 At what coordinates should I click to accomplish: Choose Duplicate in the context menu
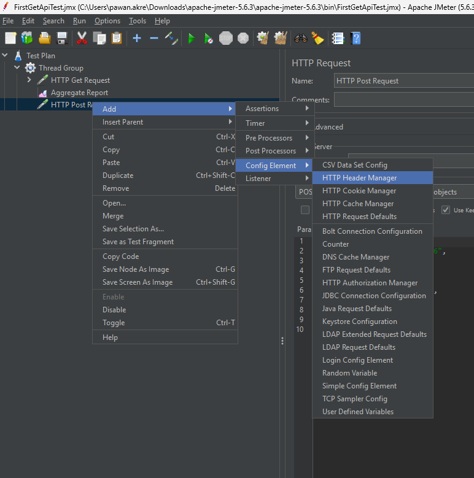click(x=165, y=175)
